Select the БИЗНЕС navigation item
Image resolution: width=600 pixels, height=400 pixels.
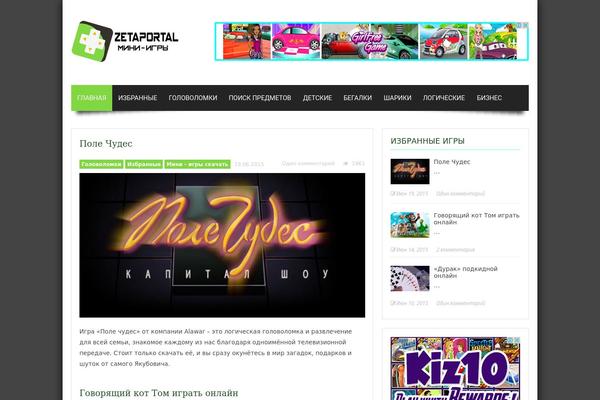(489, 98)
